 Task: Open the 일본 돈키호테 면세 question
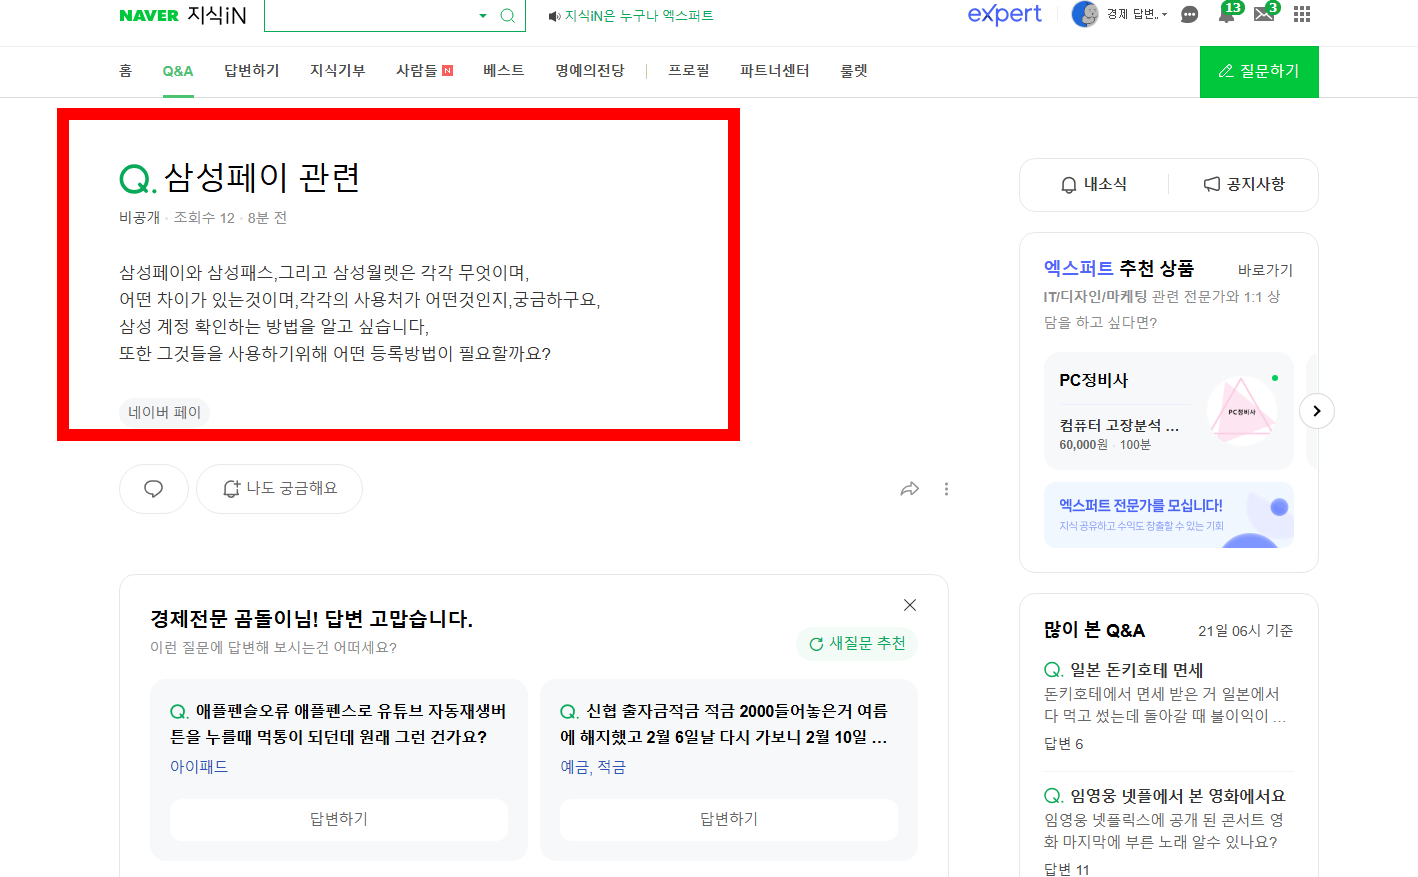(1136, 670)
